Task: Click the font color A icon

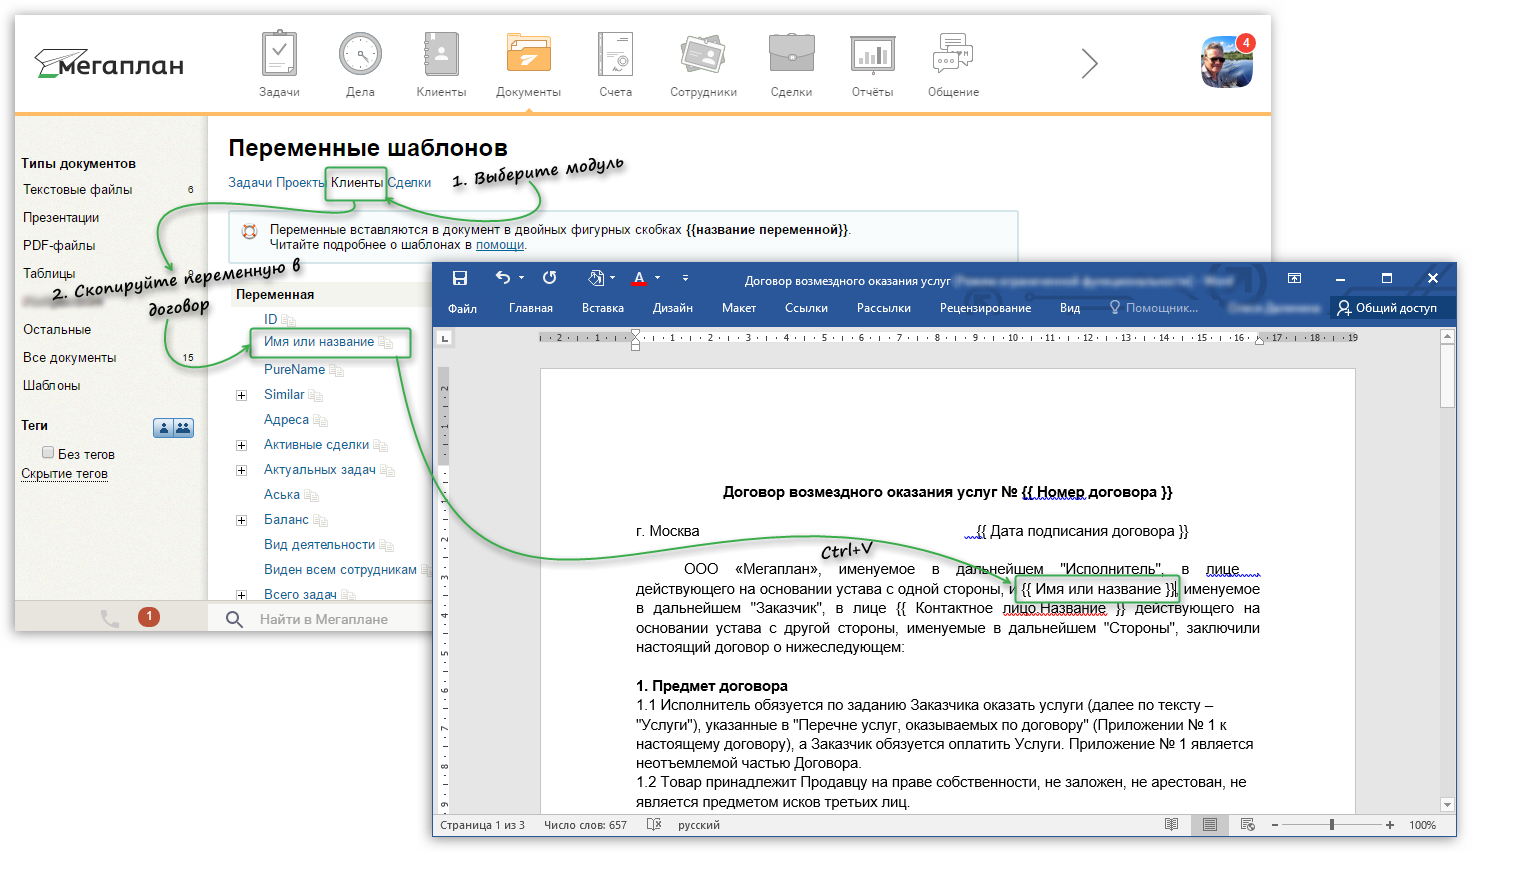Action: pyautogui.click(x=640, y=278)
